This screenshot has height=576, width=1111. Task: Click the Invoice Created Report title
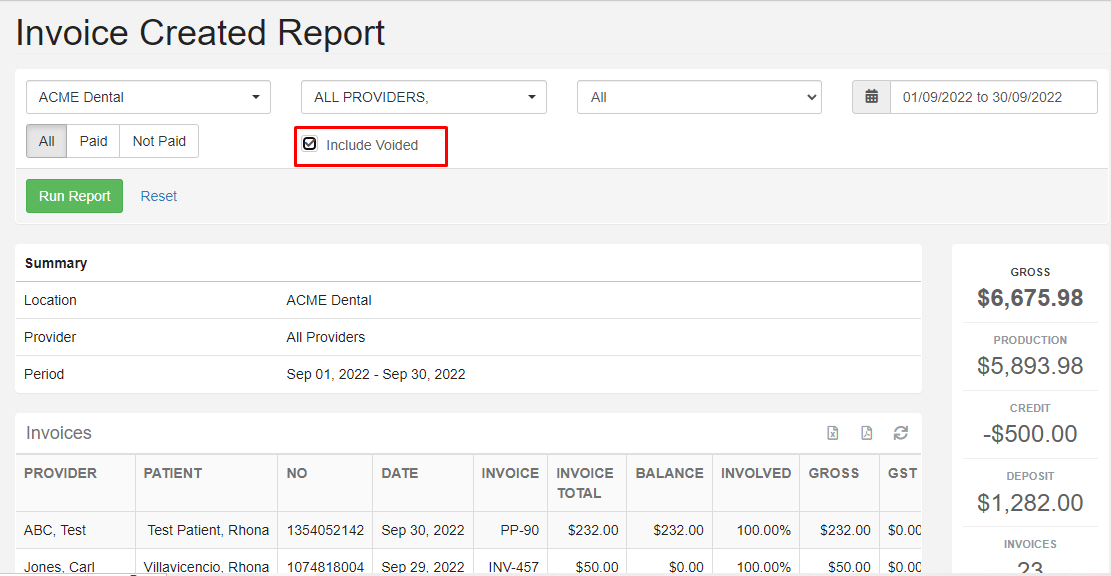coord(201,33)
